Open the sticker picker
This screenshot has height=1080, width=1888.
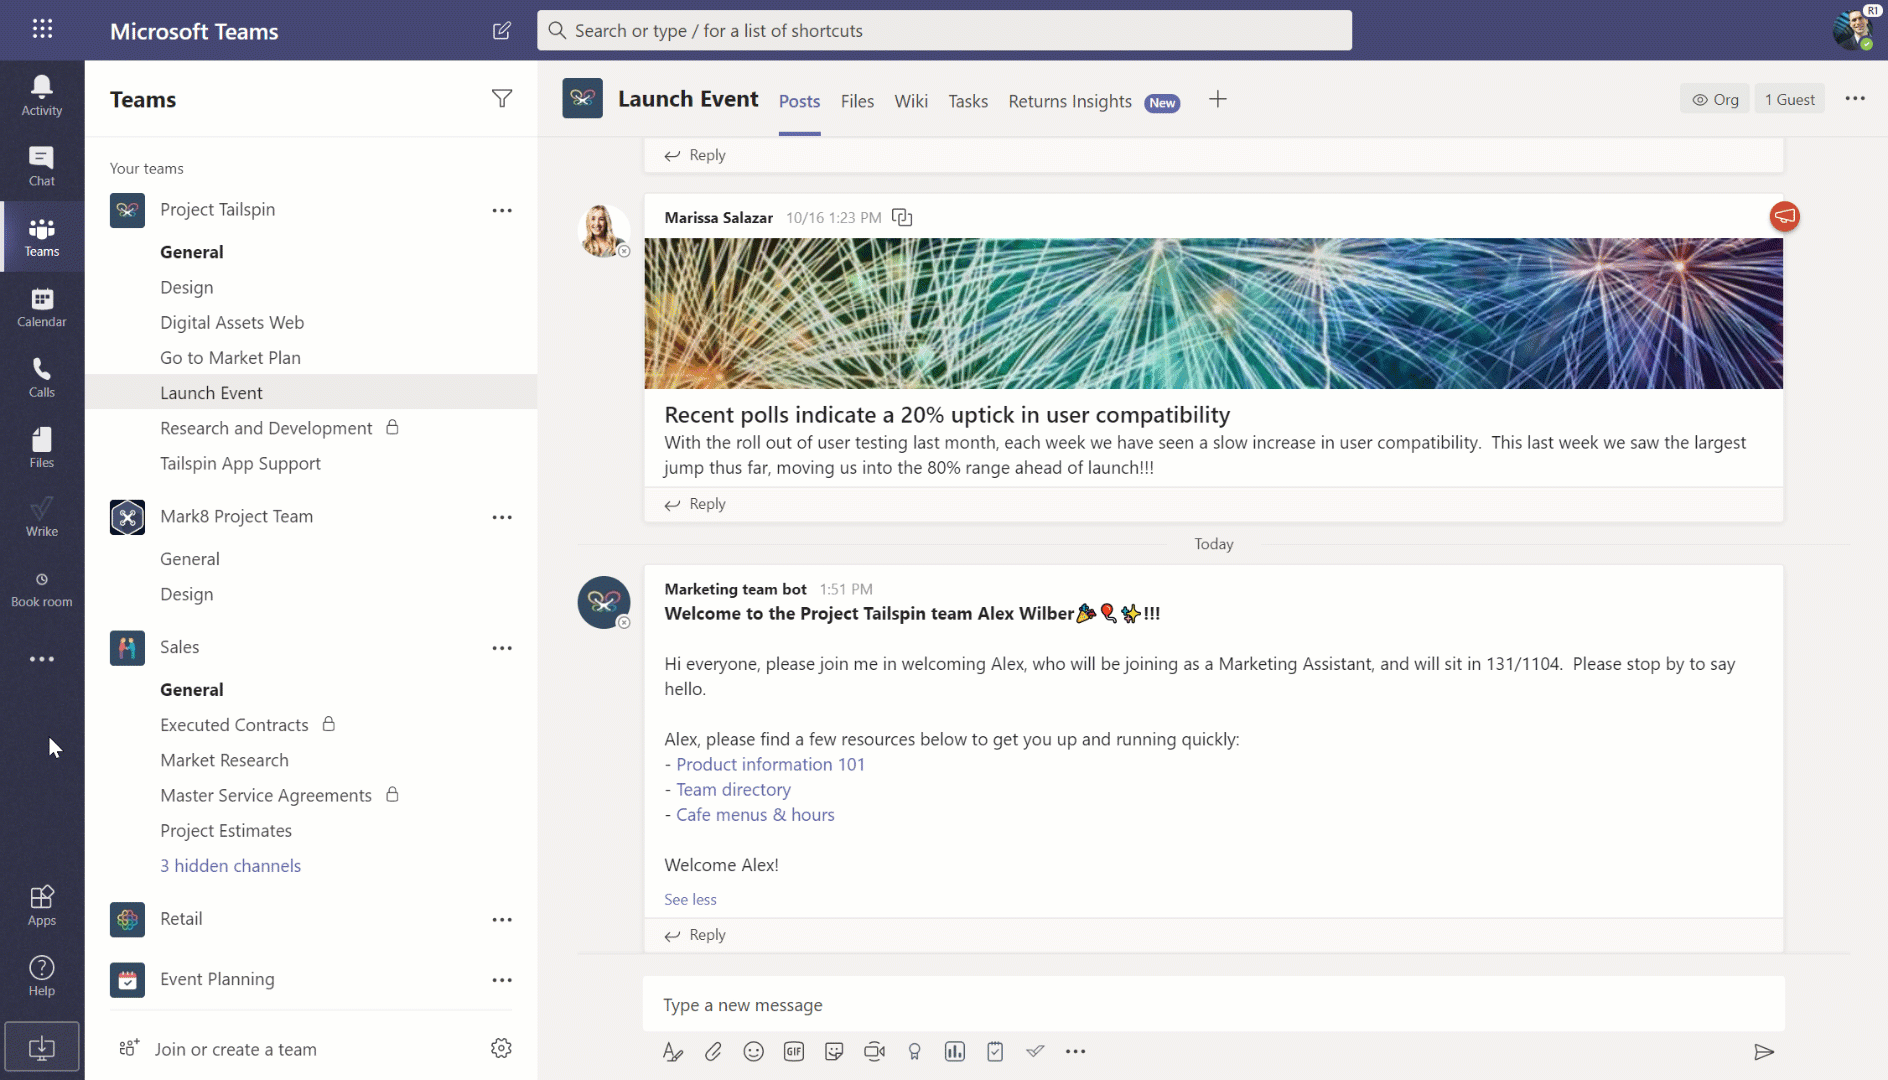pyautogui.click(x=834, y=1051)
